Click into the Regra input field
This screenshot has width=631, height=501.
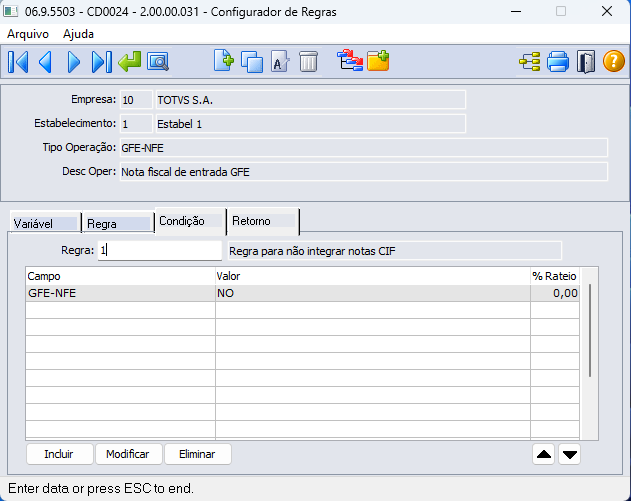click(160, 250)
